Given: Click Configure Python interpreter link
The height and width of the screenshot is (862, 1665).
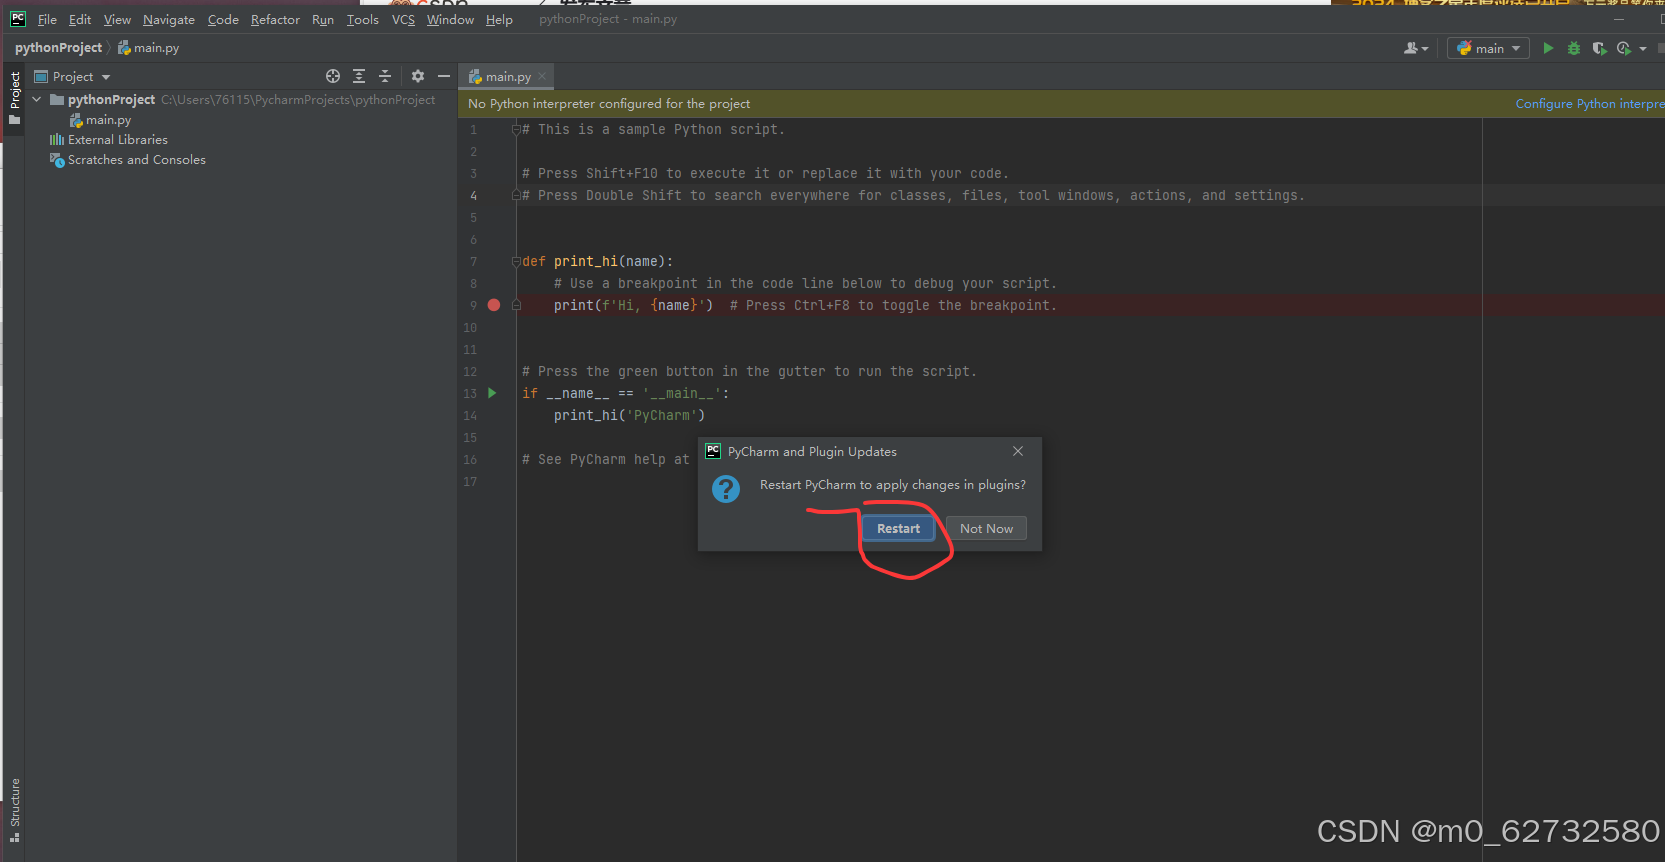Looking at the screenshot, I should pyautogui.click(x=1590, y=104).
